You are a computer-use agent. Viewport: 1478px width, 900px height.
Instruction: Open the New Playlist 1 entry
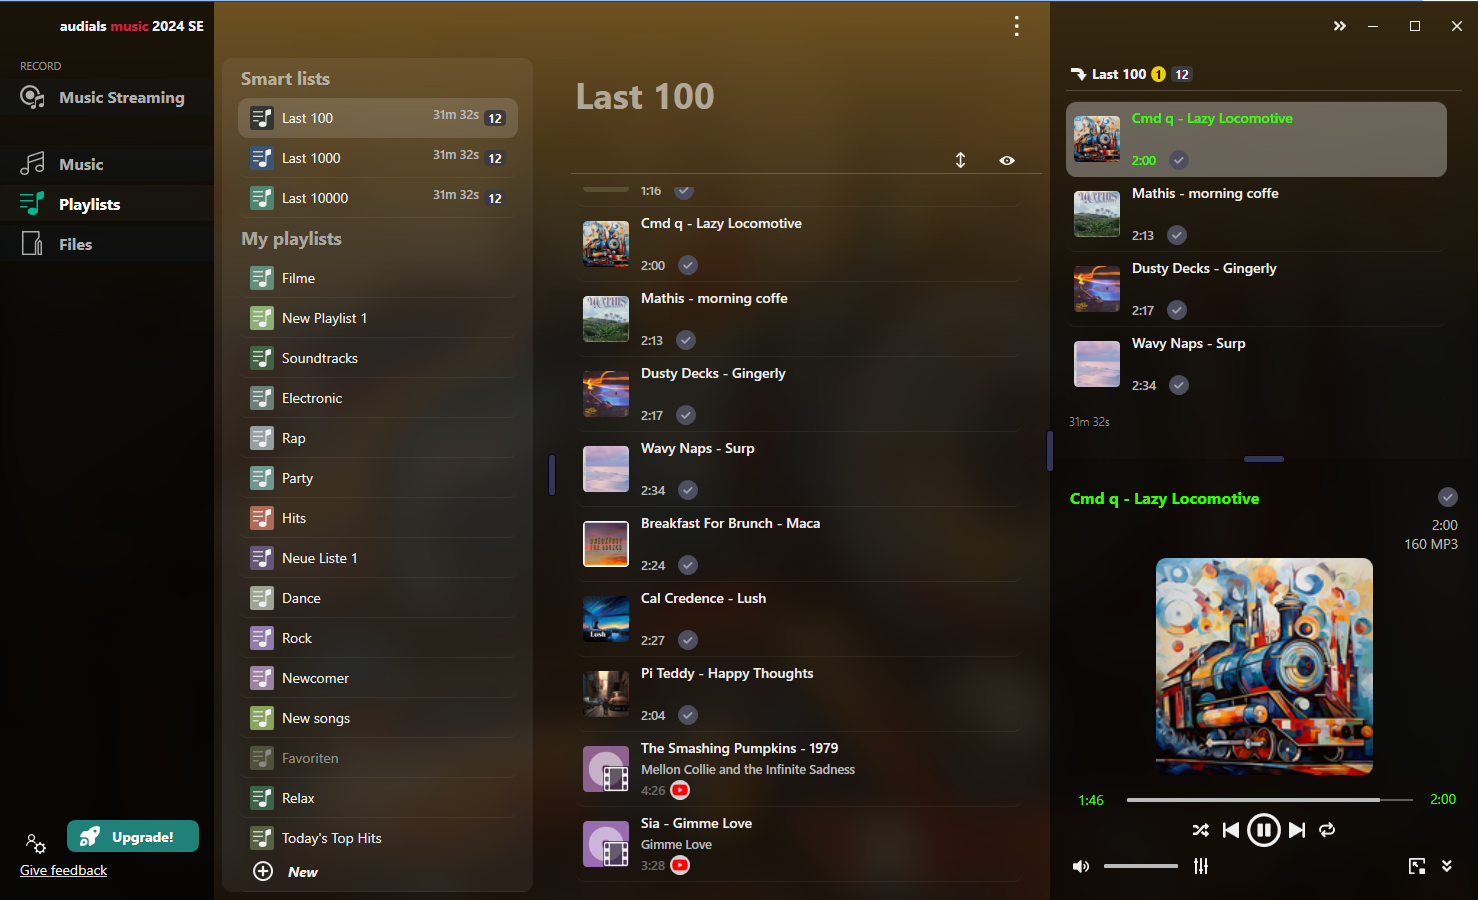point(378,318)
